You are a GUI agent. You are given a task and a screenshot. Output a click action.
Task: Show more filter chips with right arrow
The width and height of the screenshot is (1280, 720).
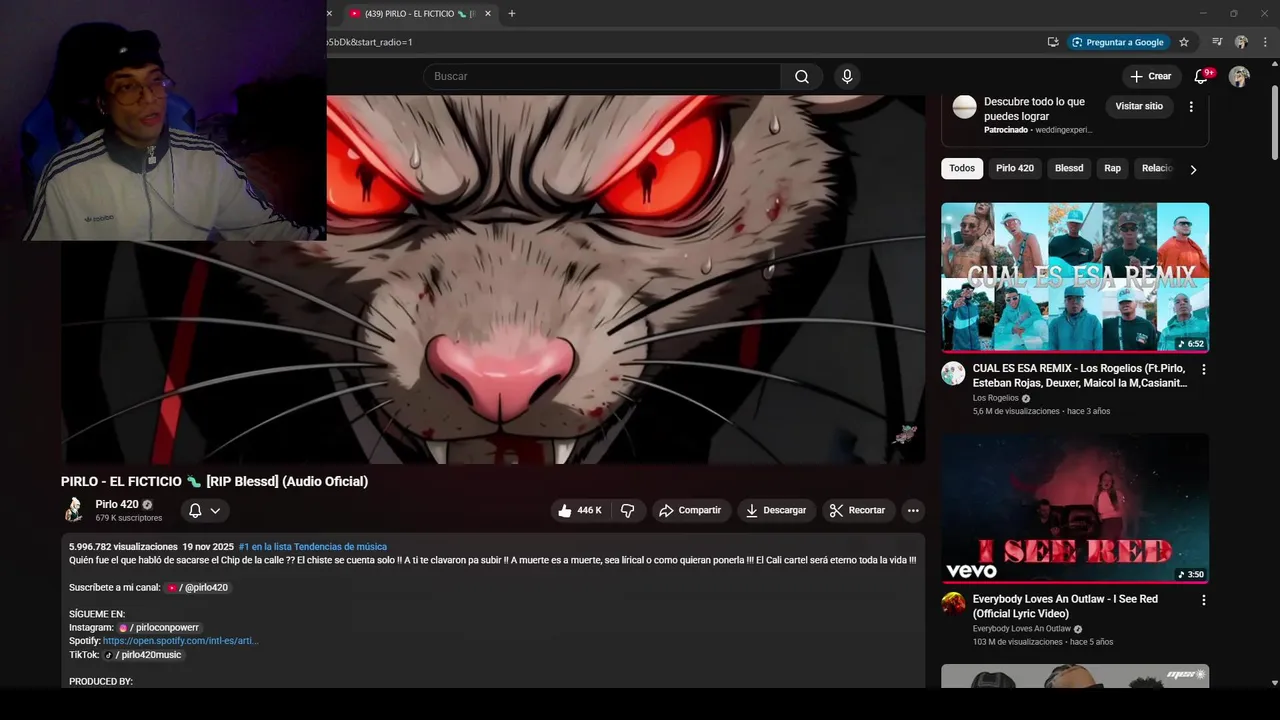click(x=1193, y=169)
